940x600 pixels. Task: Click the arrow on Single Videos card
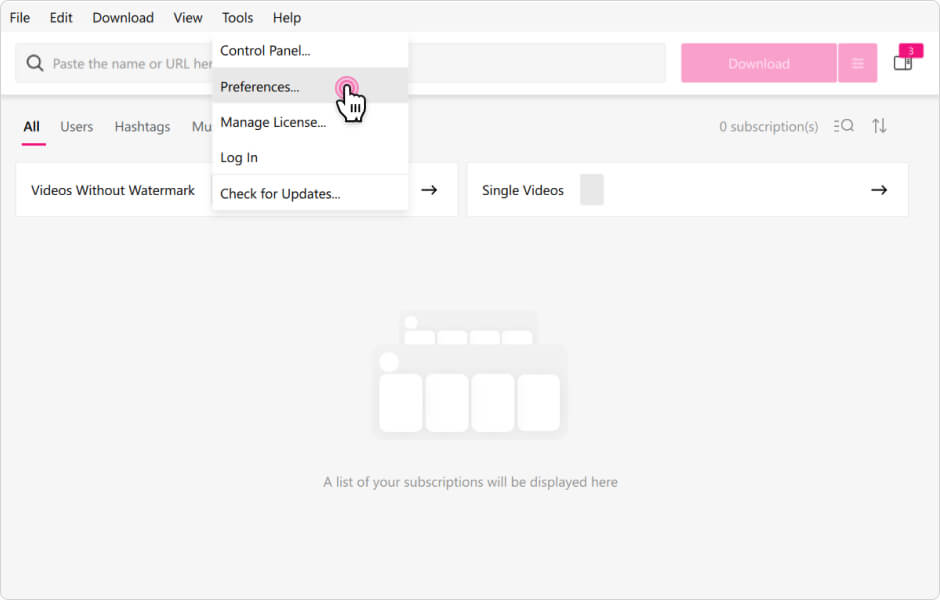coord(879,190)
